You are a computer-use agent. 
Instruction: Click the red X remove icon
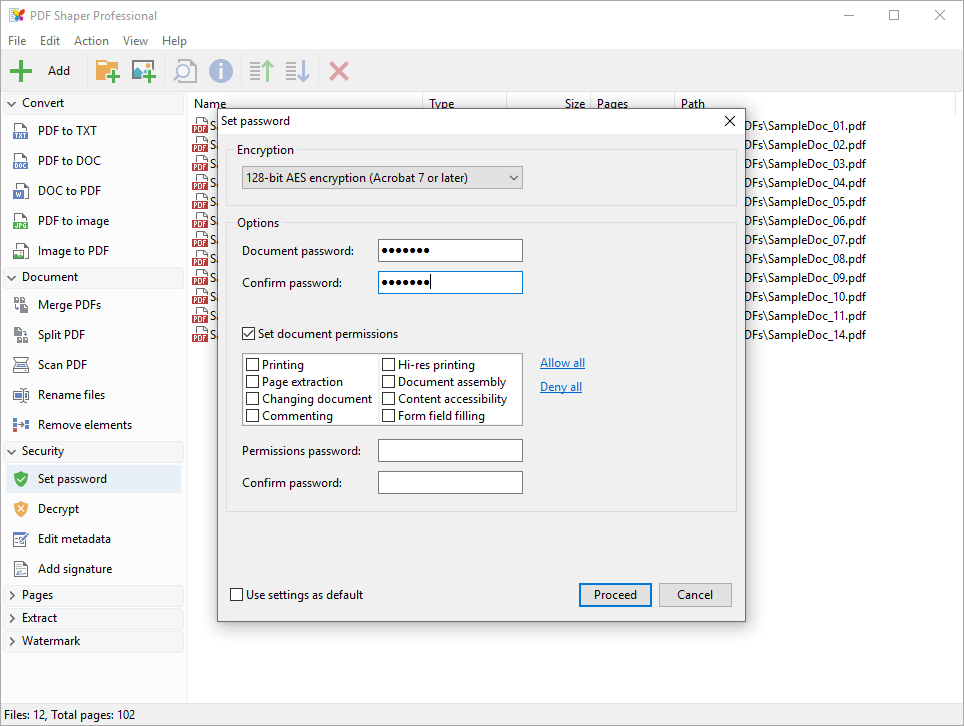pyautogui.click(x=339, y=71)
